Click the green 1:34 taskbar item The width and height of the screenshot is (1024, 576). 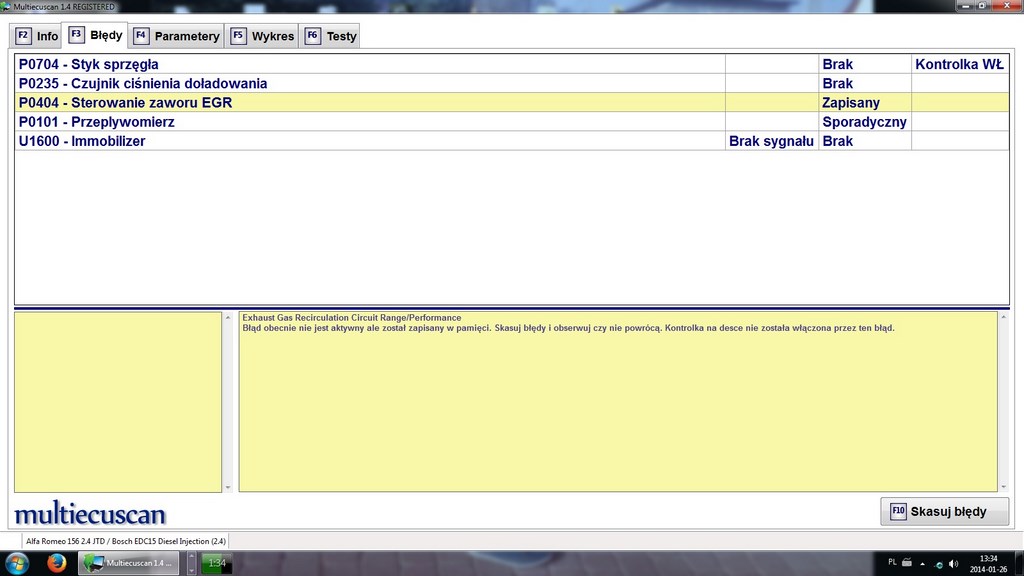click(x=216, y=563)
